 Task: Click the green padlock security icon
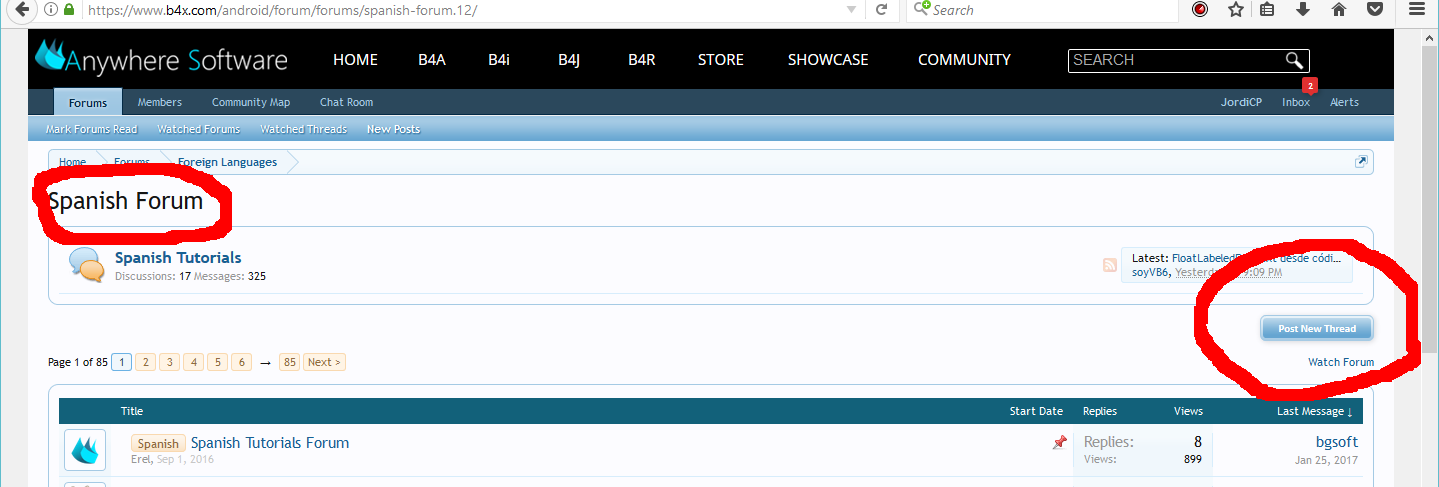[x=69, y=10]
